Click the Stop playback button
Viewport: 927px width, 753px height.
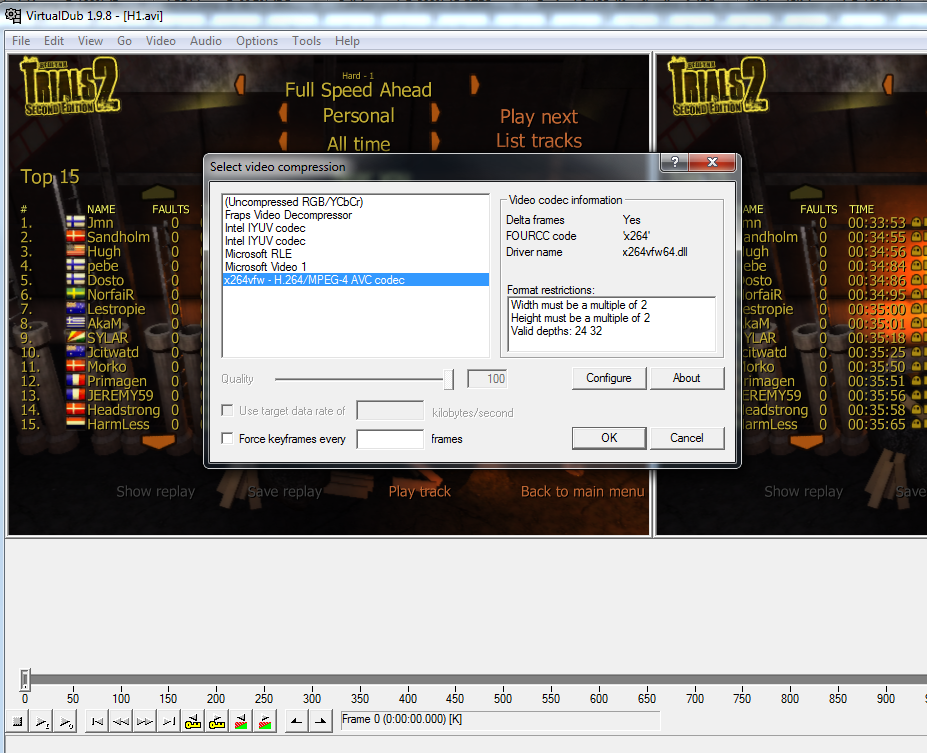tap(18, 720)
